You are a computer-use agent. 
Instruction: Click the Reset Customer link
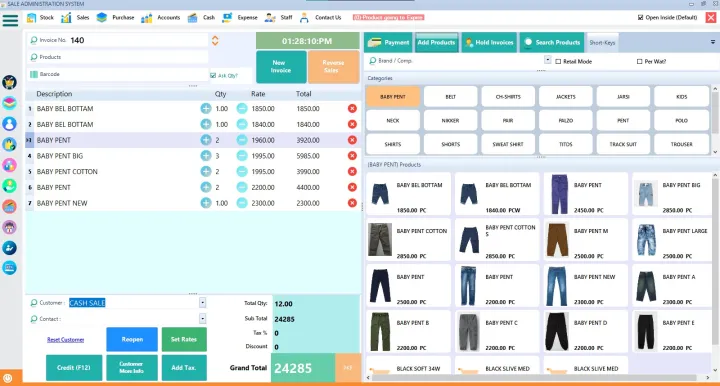66,340
